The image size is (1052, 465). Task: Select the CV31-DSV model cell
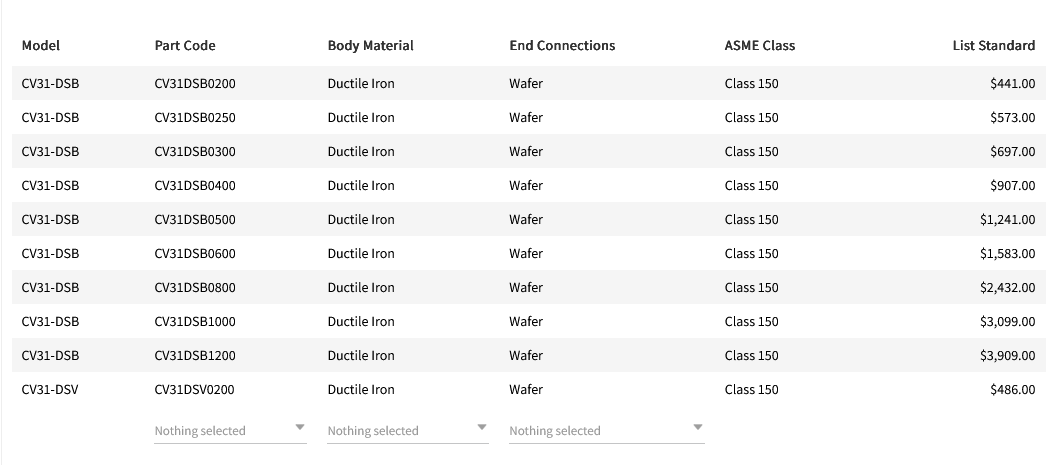pyautogui.click(x=50, y=390)
